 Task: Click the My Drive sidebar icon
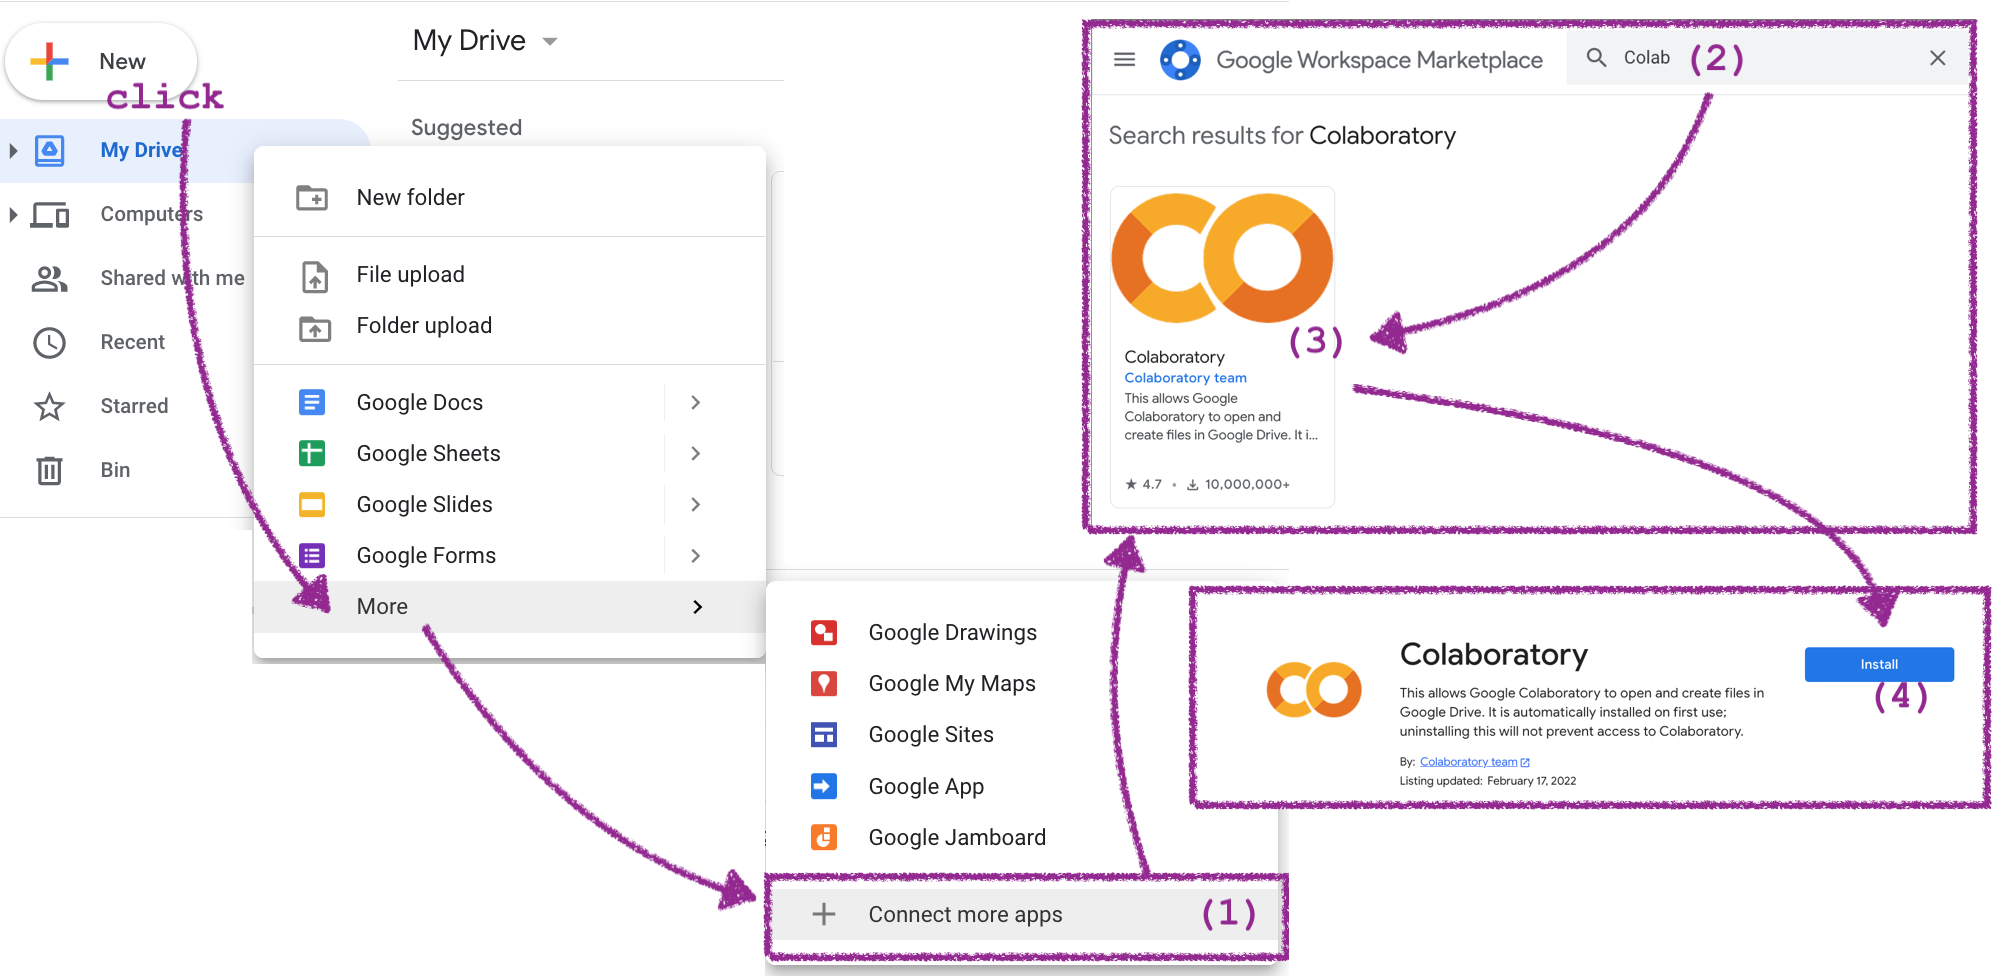[49, 150]
